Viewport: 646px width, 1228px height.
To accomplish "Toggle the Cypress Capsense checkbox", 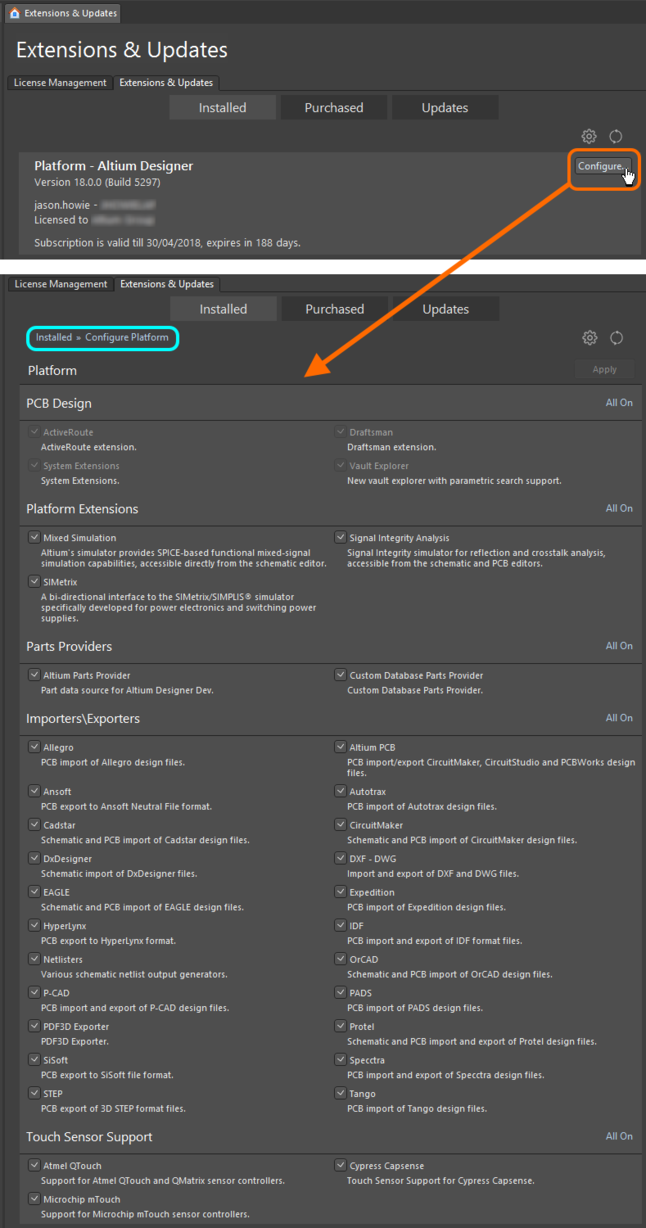I will coord(340,1165).
